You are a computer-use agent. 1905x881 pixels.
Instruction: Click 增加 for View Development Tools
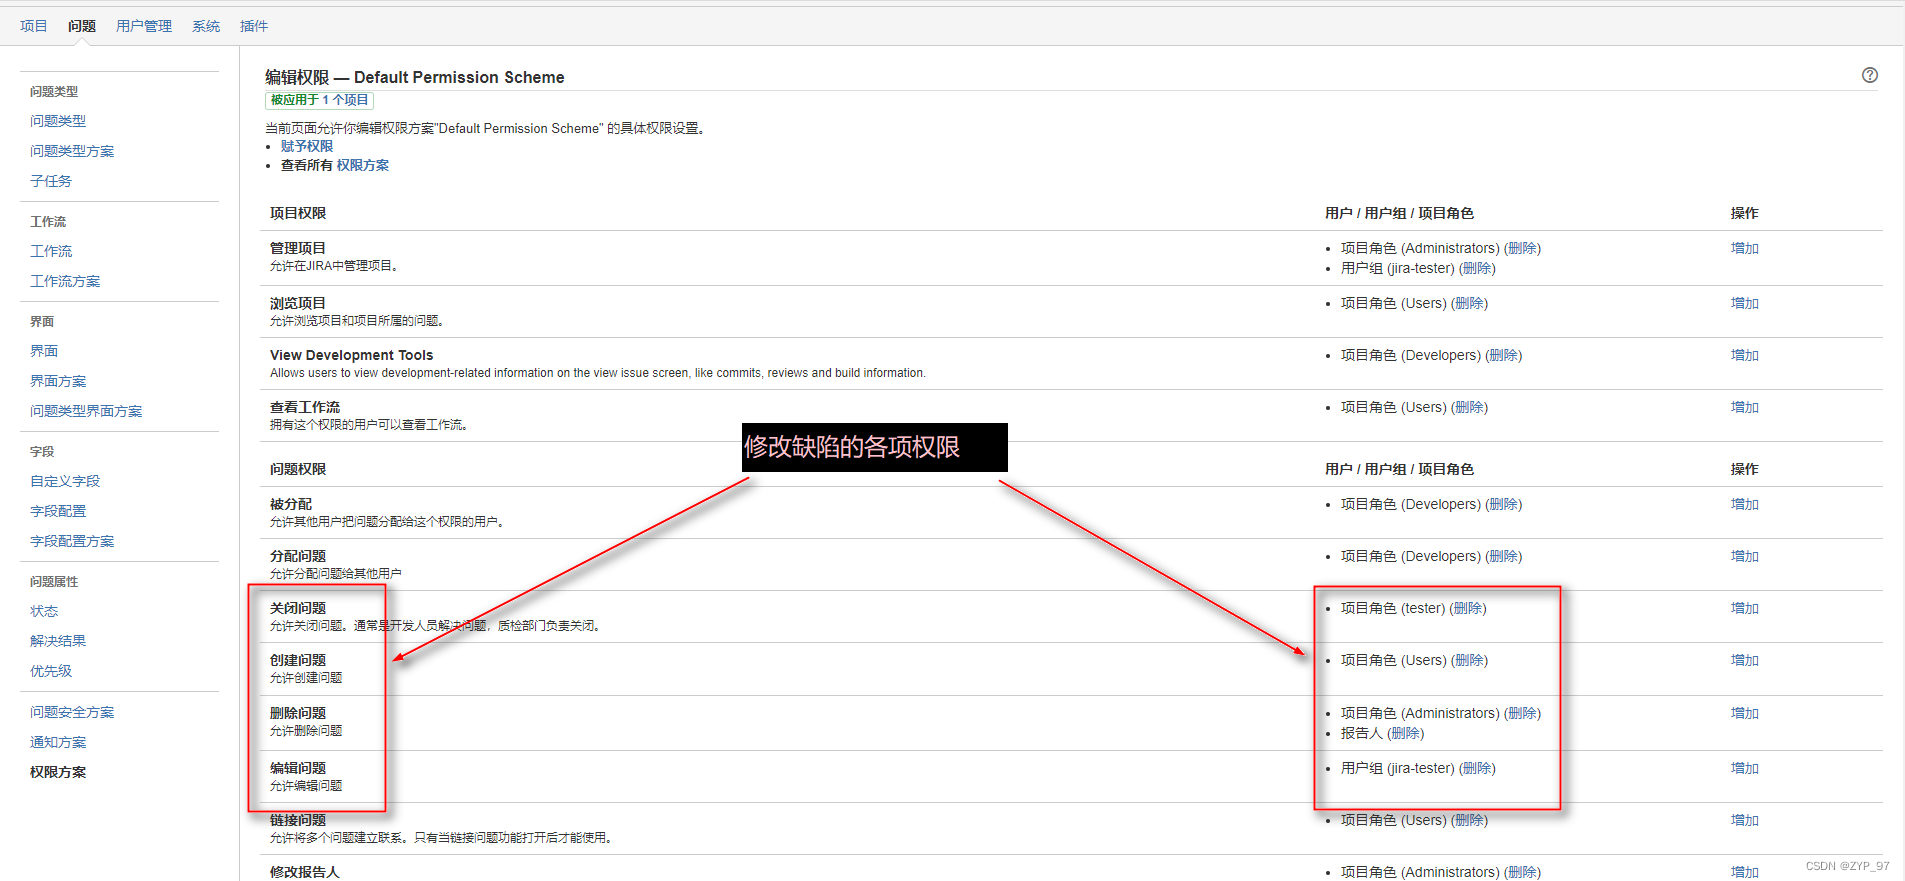coord(1744,355)
